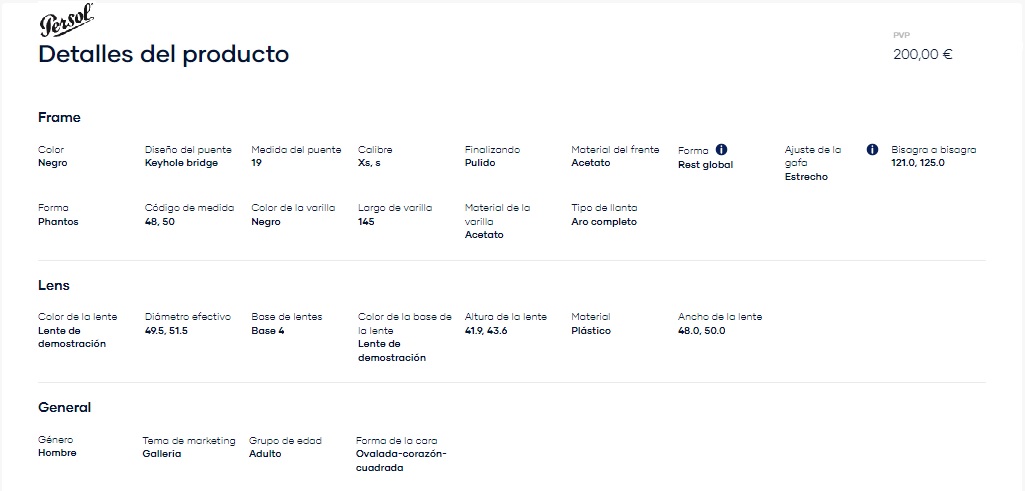
Task: Select the 200,00 € price
Action: click(922, 55)
